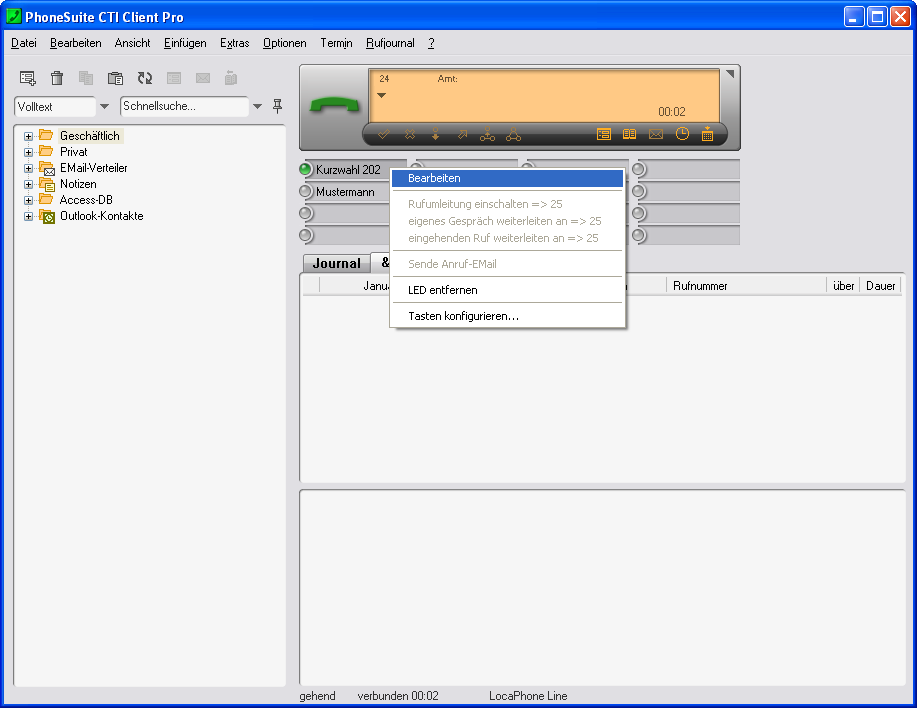
Task: Toggle the pin icon beside Schnellsuche
Action: click(x=277, y=106)
